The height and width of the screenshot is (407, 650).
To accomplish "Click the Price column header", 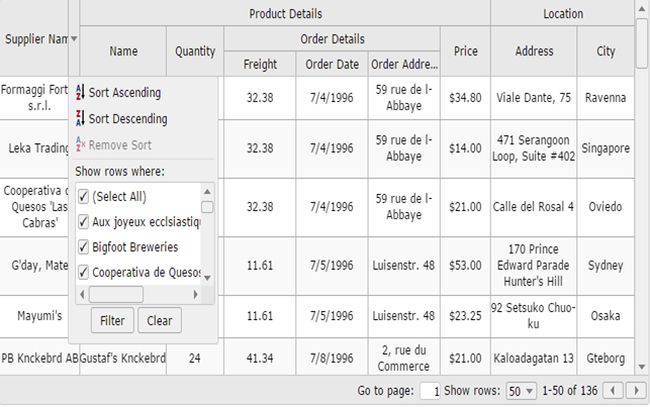I will tap(466, 51).
